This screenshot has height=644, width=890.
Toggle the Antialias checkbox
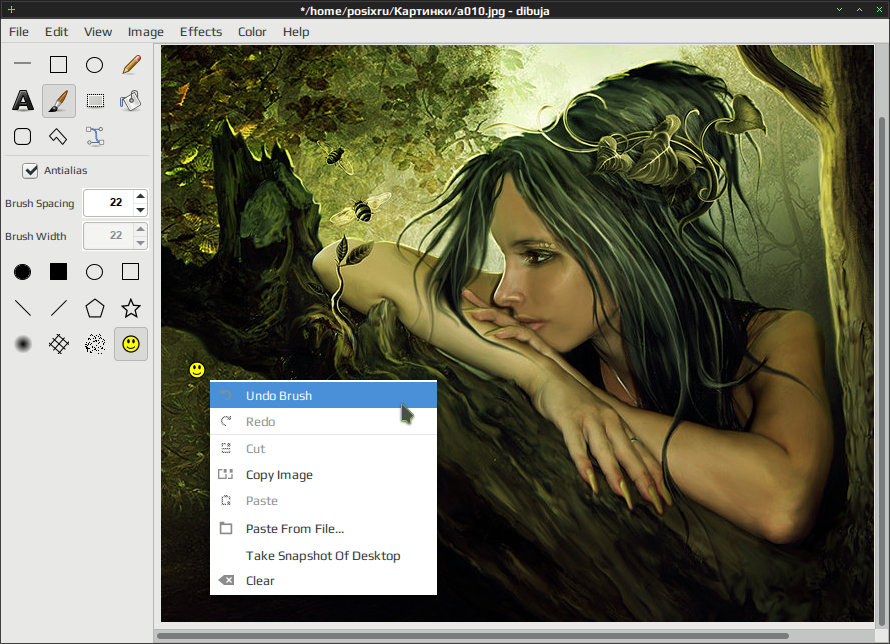tap(30, 170)
